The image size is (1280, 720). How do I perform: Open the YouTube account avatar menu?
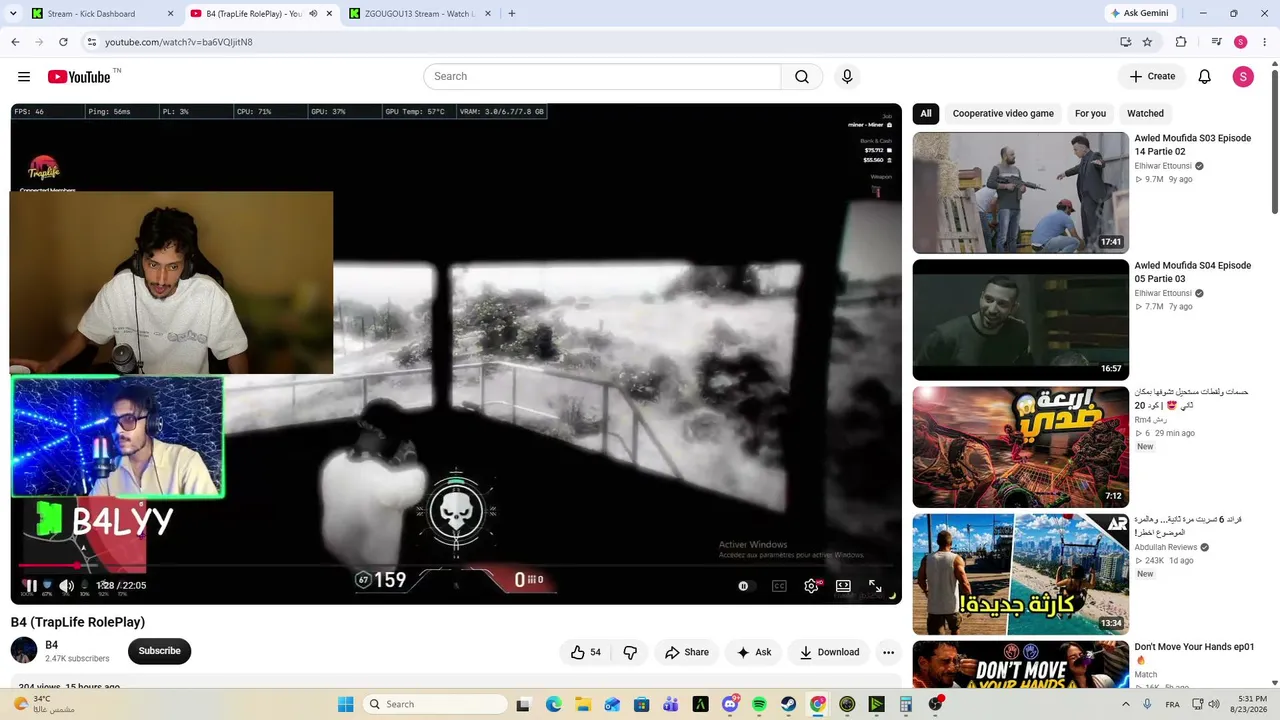pos(1243,77)
